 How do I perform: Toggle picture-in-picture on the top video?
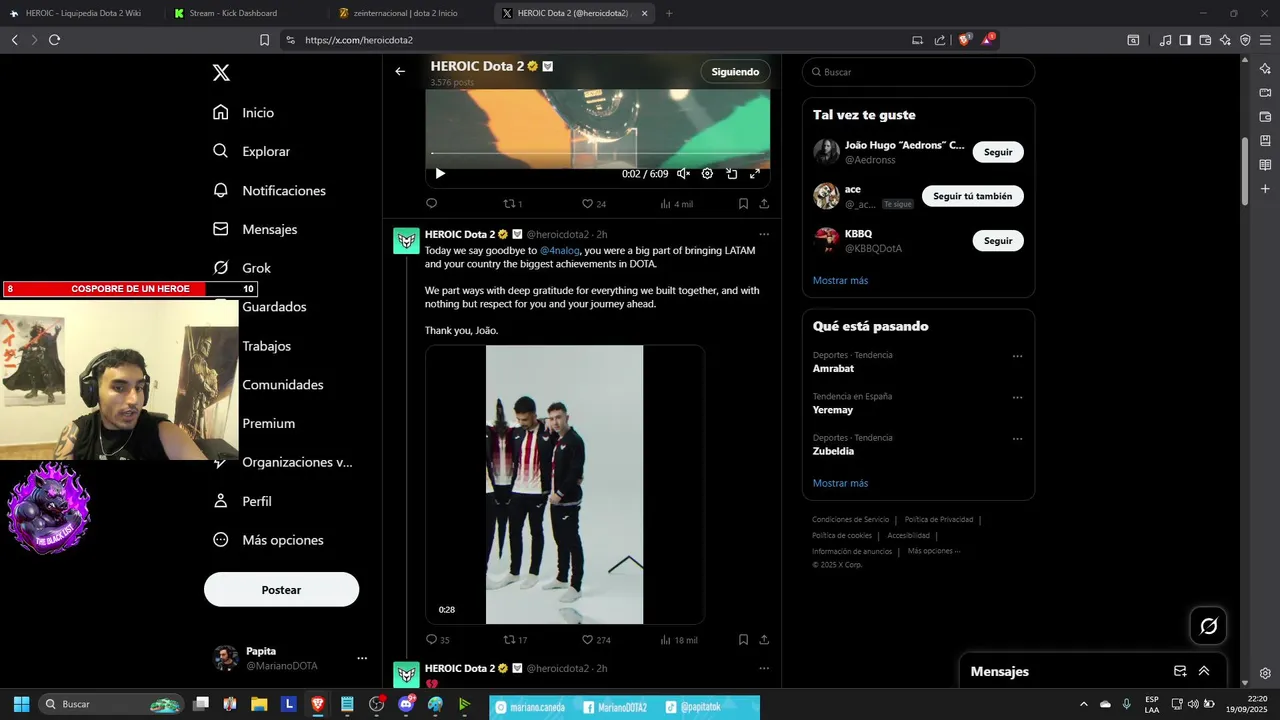click(731, 173)
